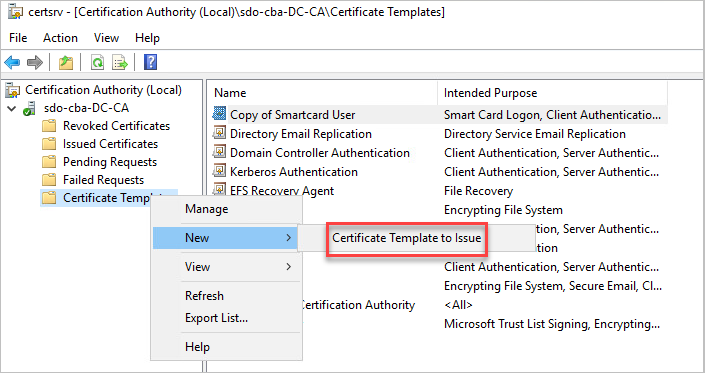Select the Issued Certificates tree item
705x373 pixels.
point(111,144)
